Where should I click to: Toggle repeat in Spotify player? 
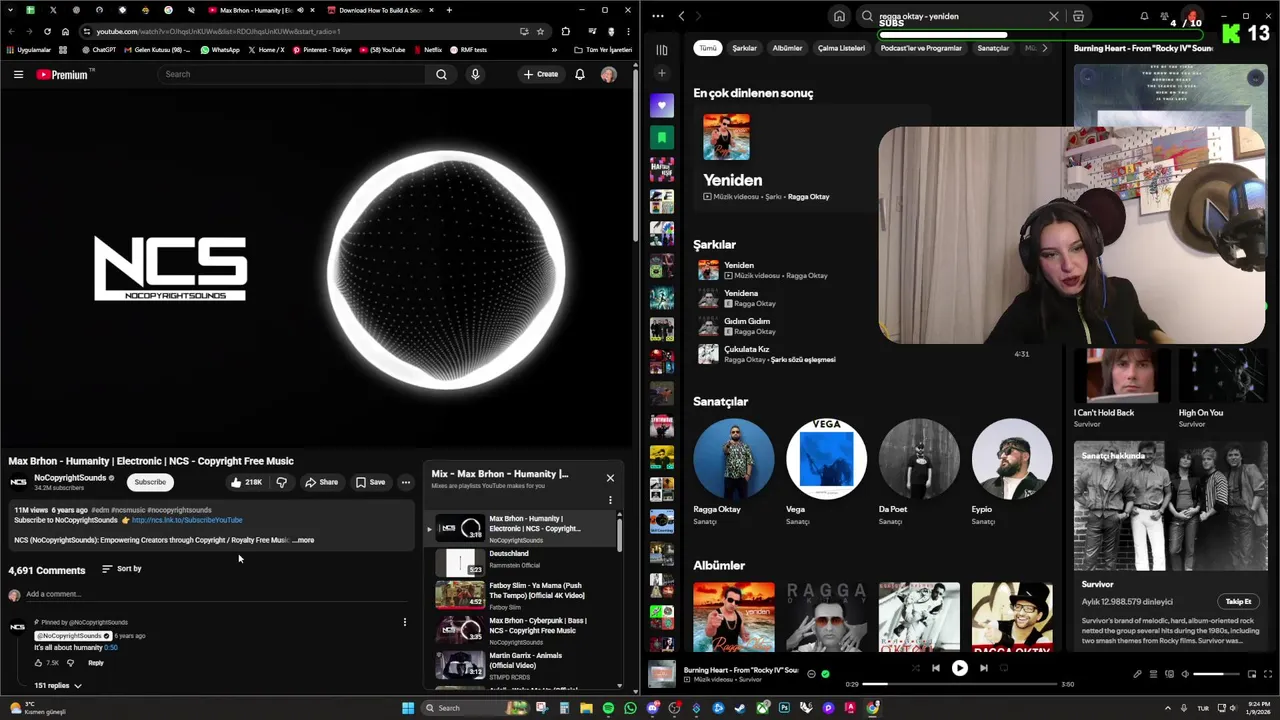1004,668
